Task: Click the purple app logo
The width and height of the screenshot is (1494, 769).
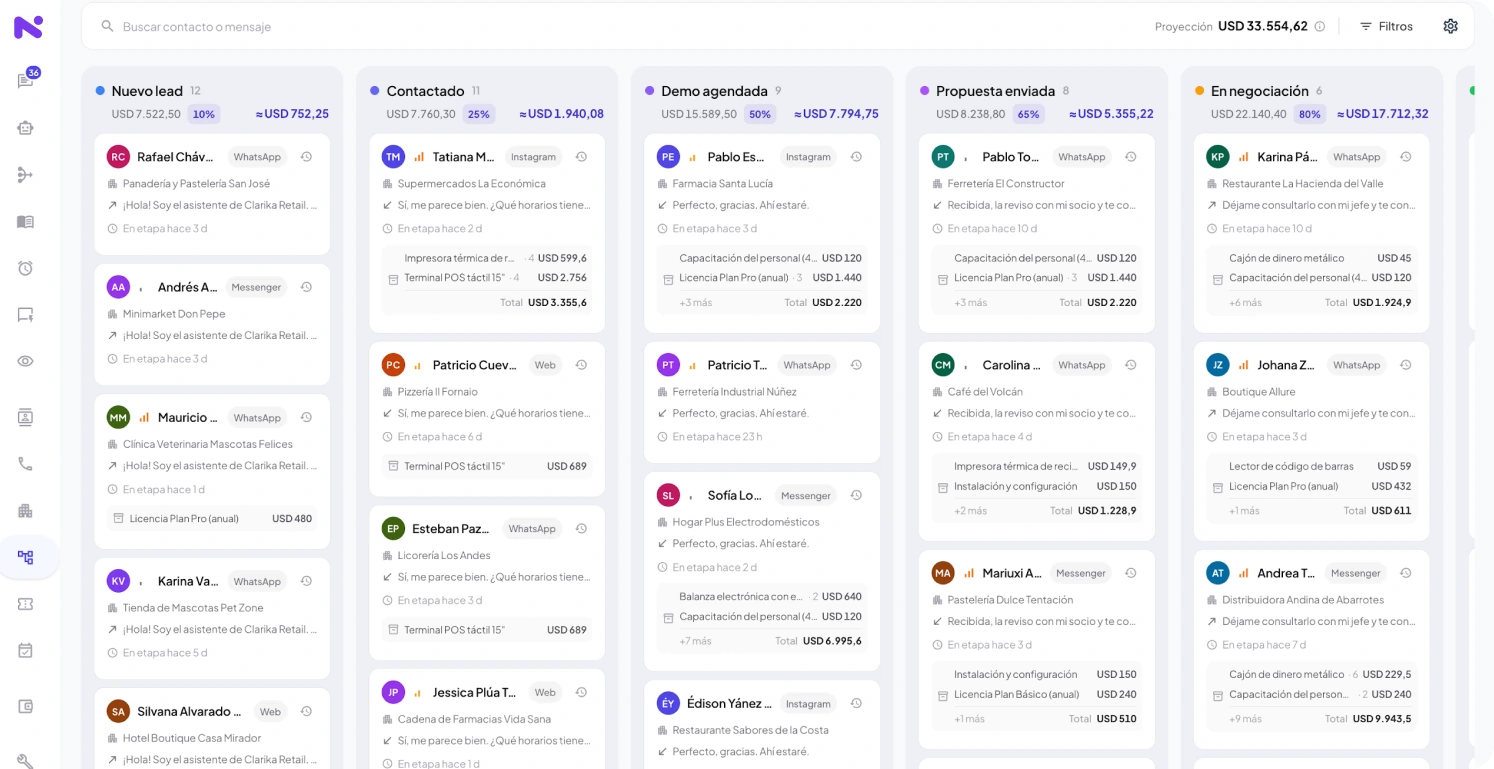Action: pos(28,27)
